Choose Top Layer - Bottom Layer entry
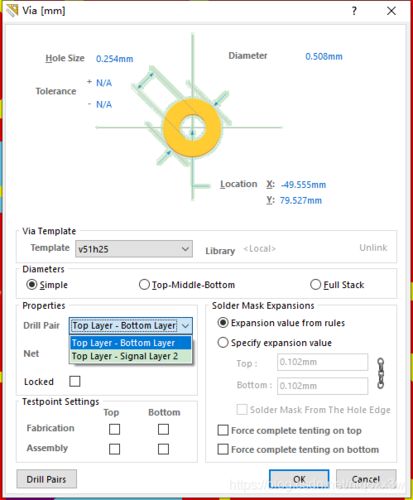The width and height of the screenshot is (413, 500). [x=131, y=343]
